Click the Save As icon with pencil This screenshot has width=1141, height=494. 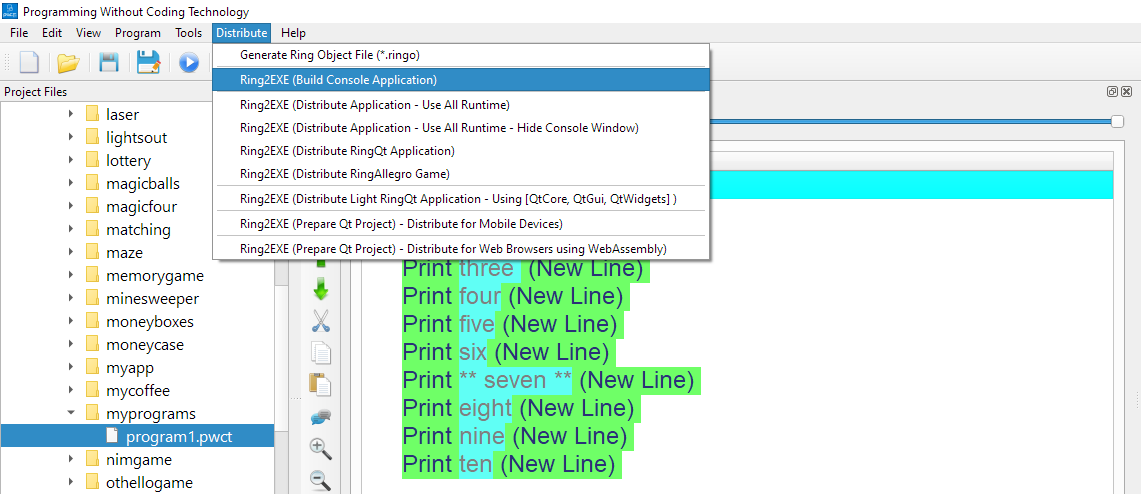149,63
